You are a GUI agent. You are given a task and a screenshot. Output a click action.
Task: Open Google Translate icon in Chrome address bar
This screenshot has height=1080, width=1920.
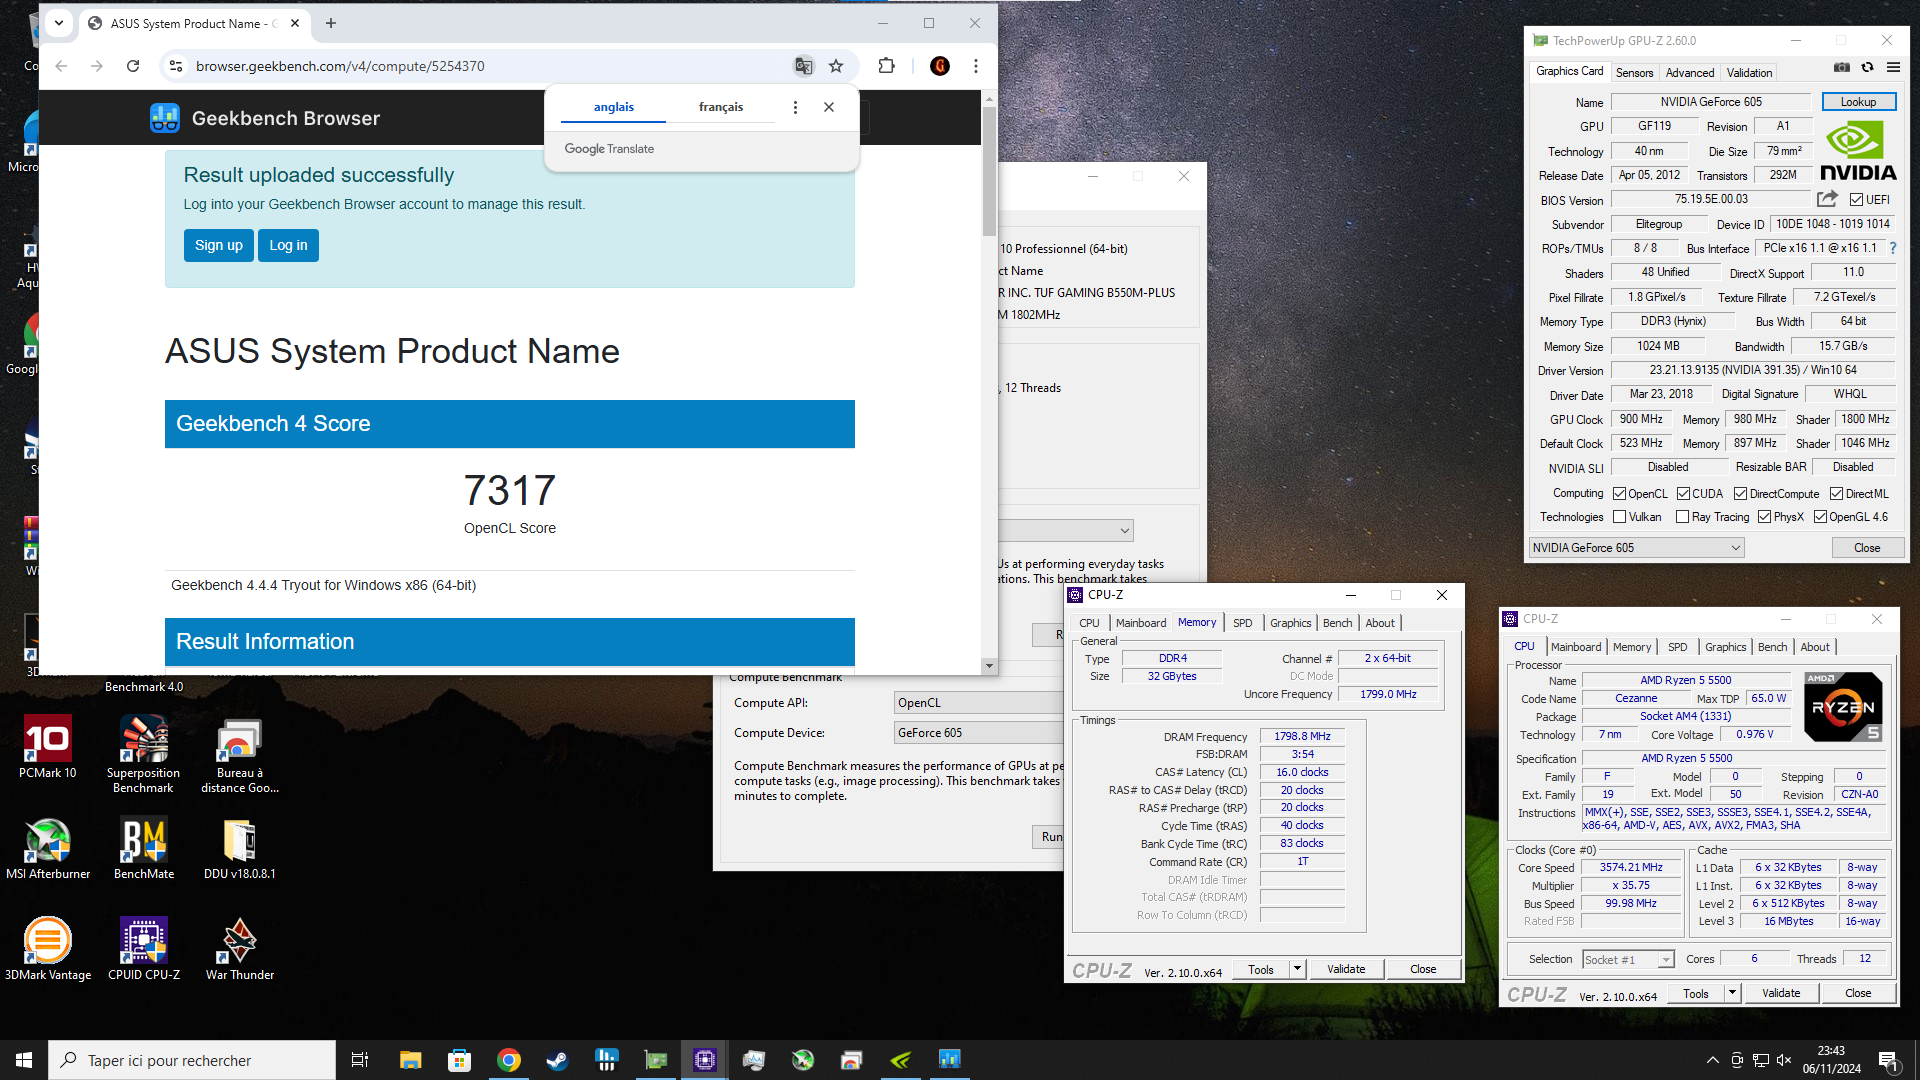[x=803, y=66]
